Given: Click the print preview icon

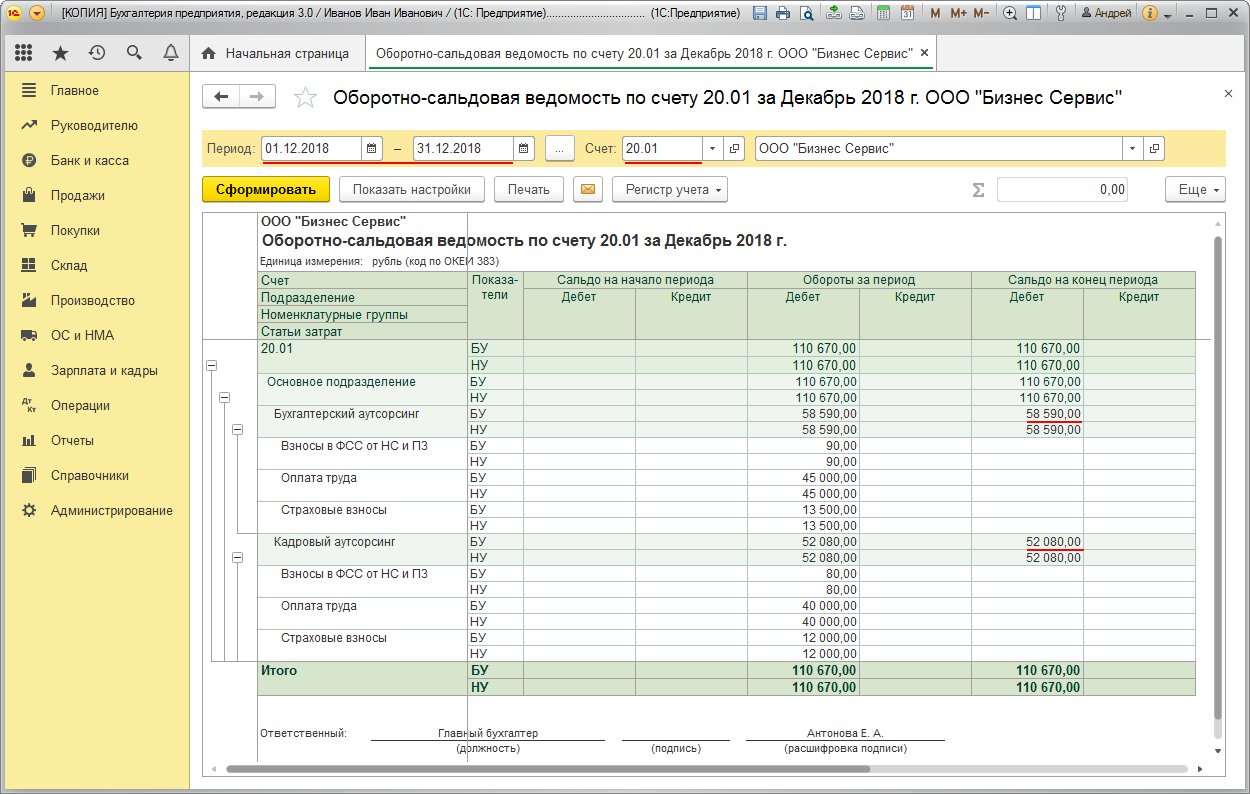Looking at the screenshot, I should [806, 13].
